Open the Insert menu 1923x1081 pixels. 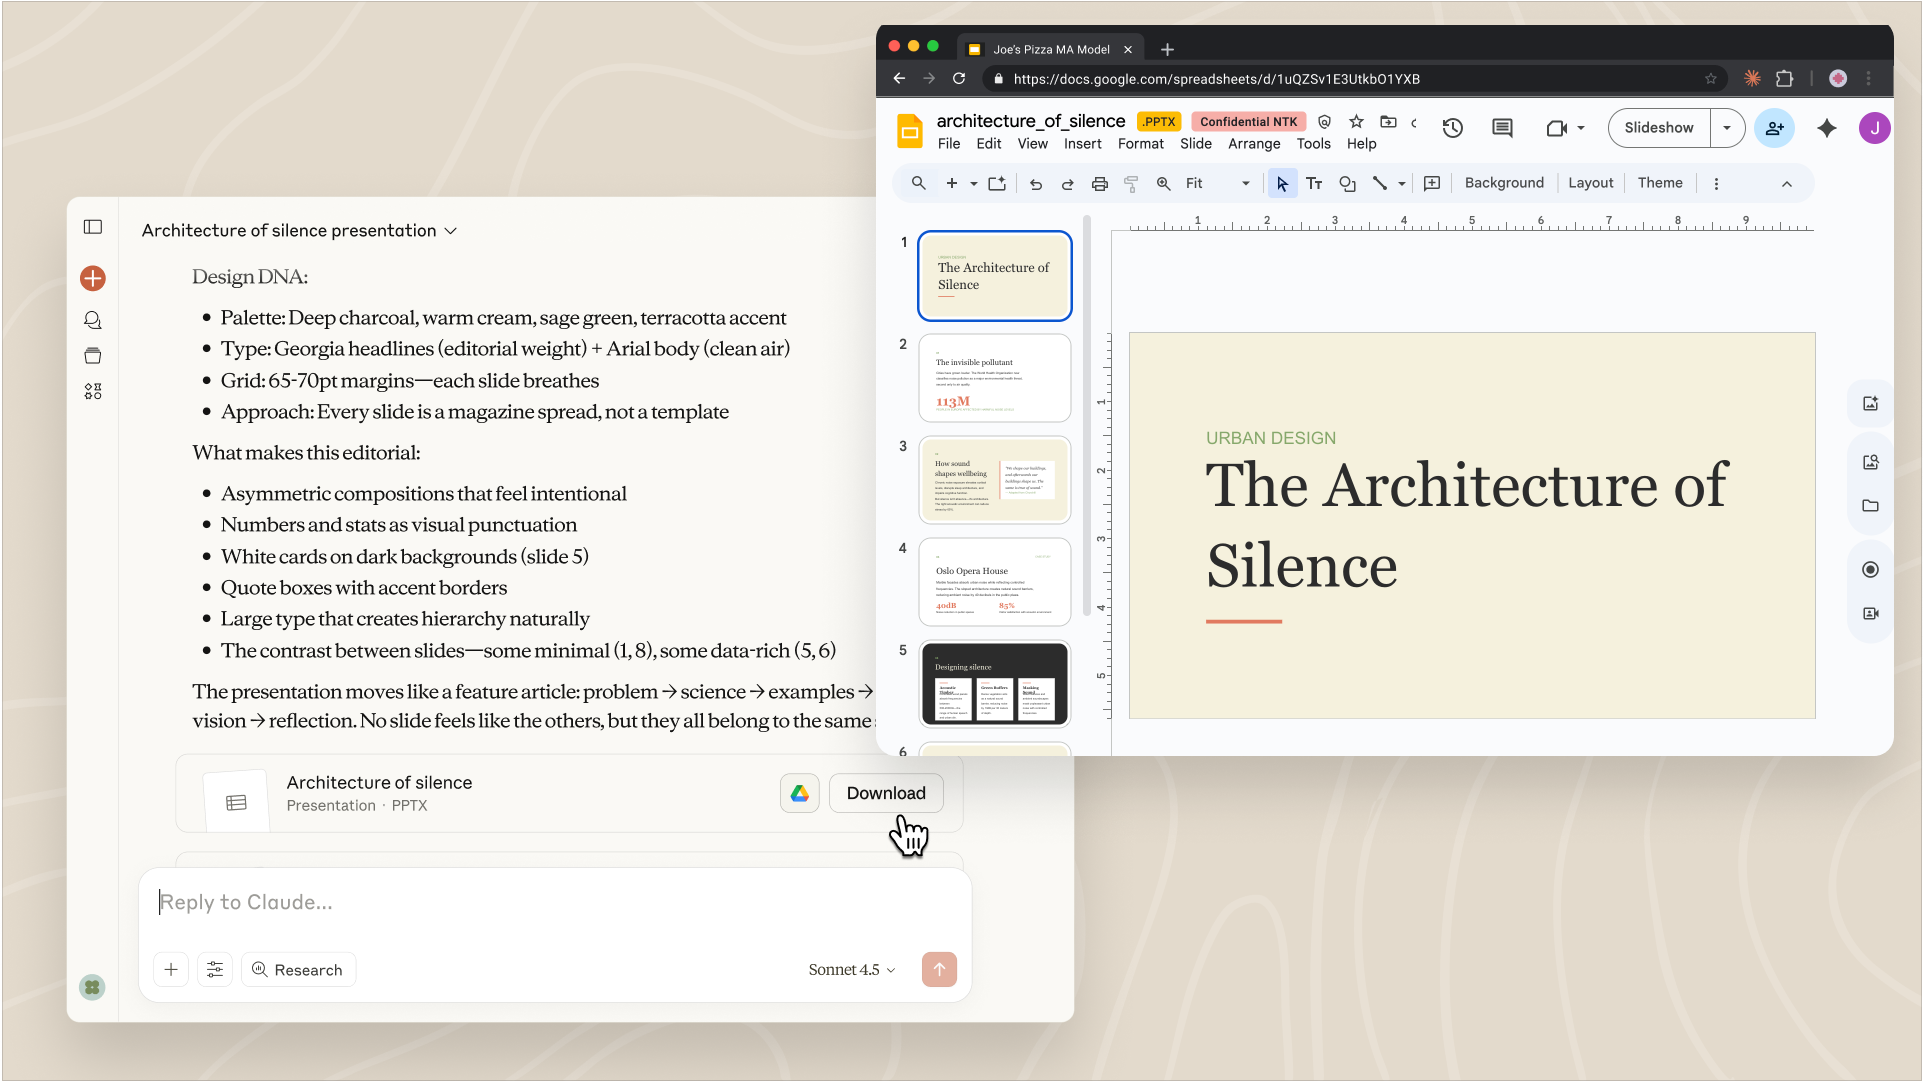point(1082,144)
